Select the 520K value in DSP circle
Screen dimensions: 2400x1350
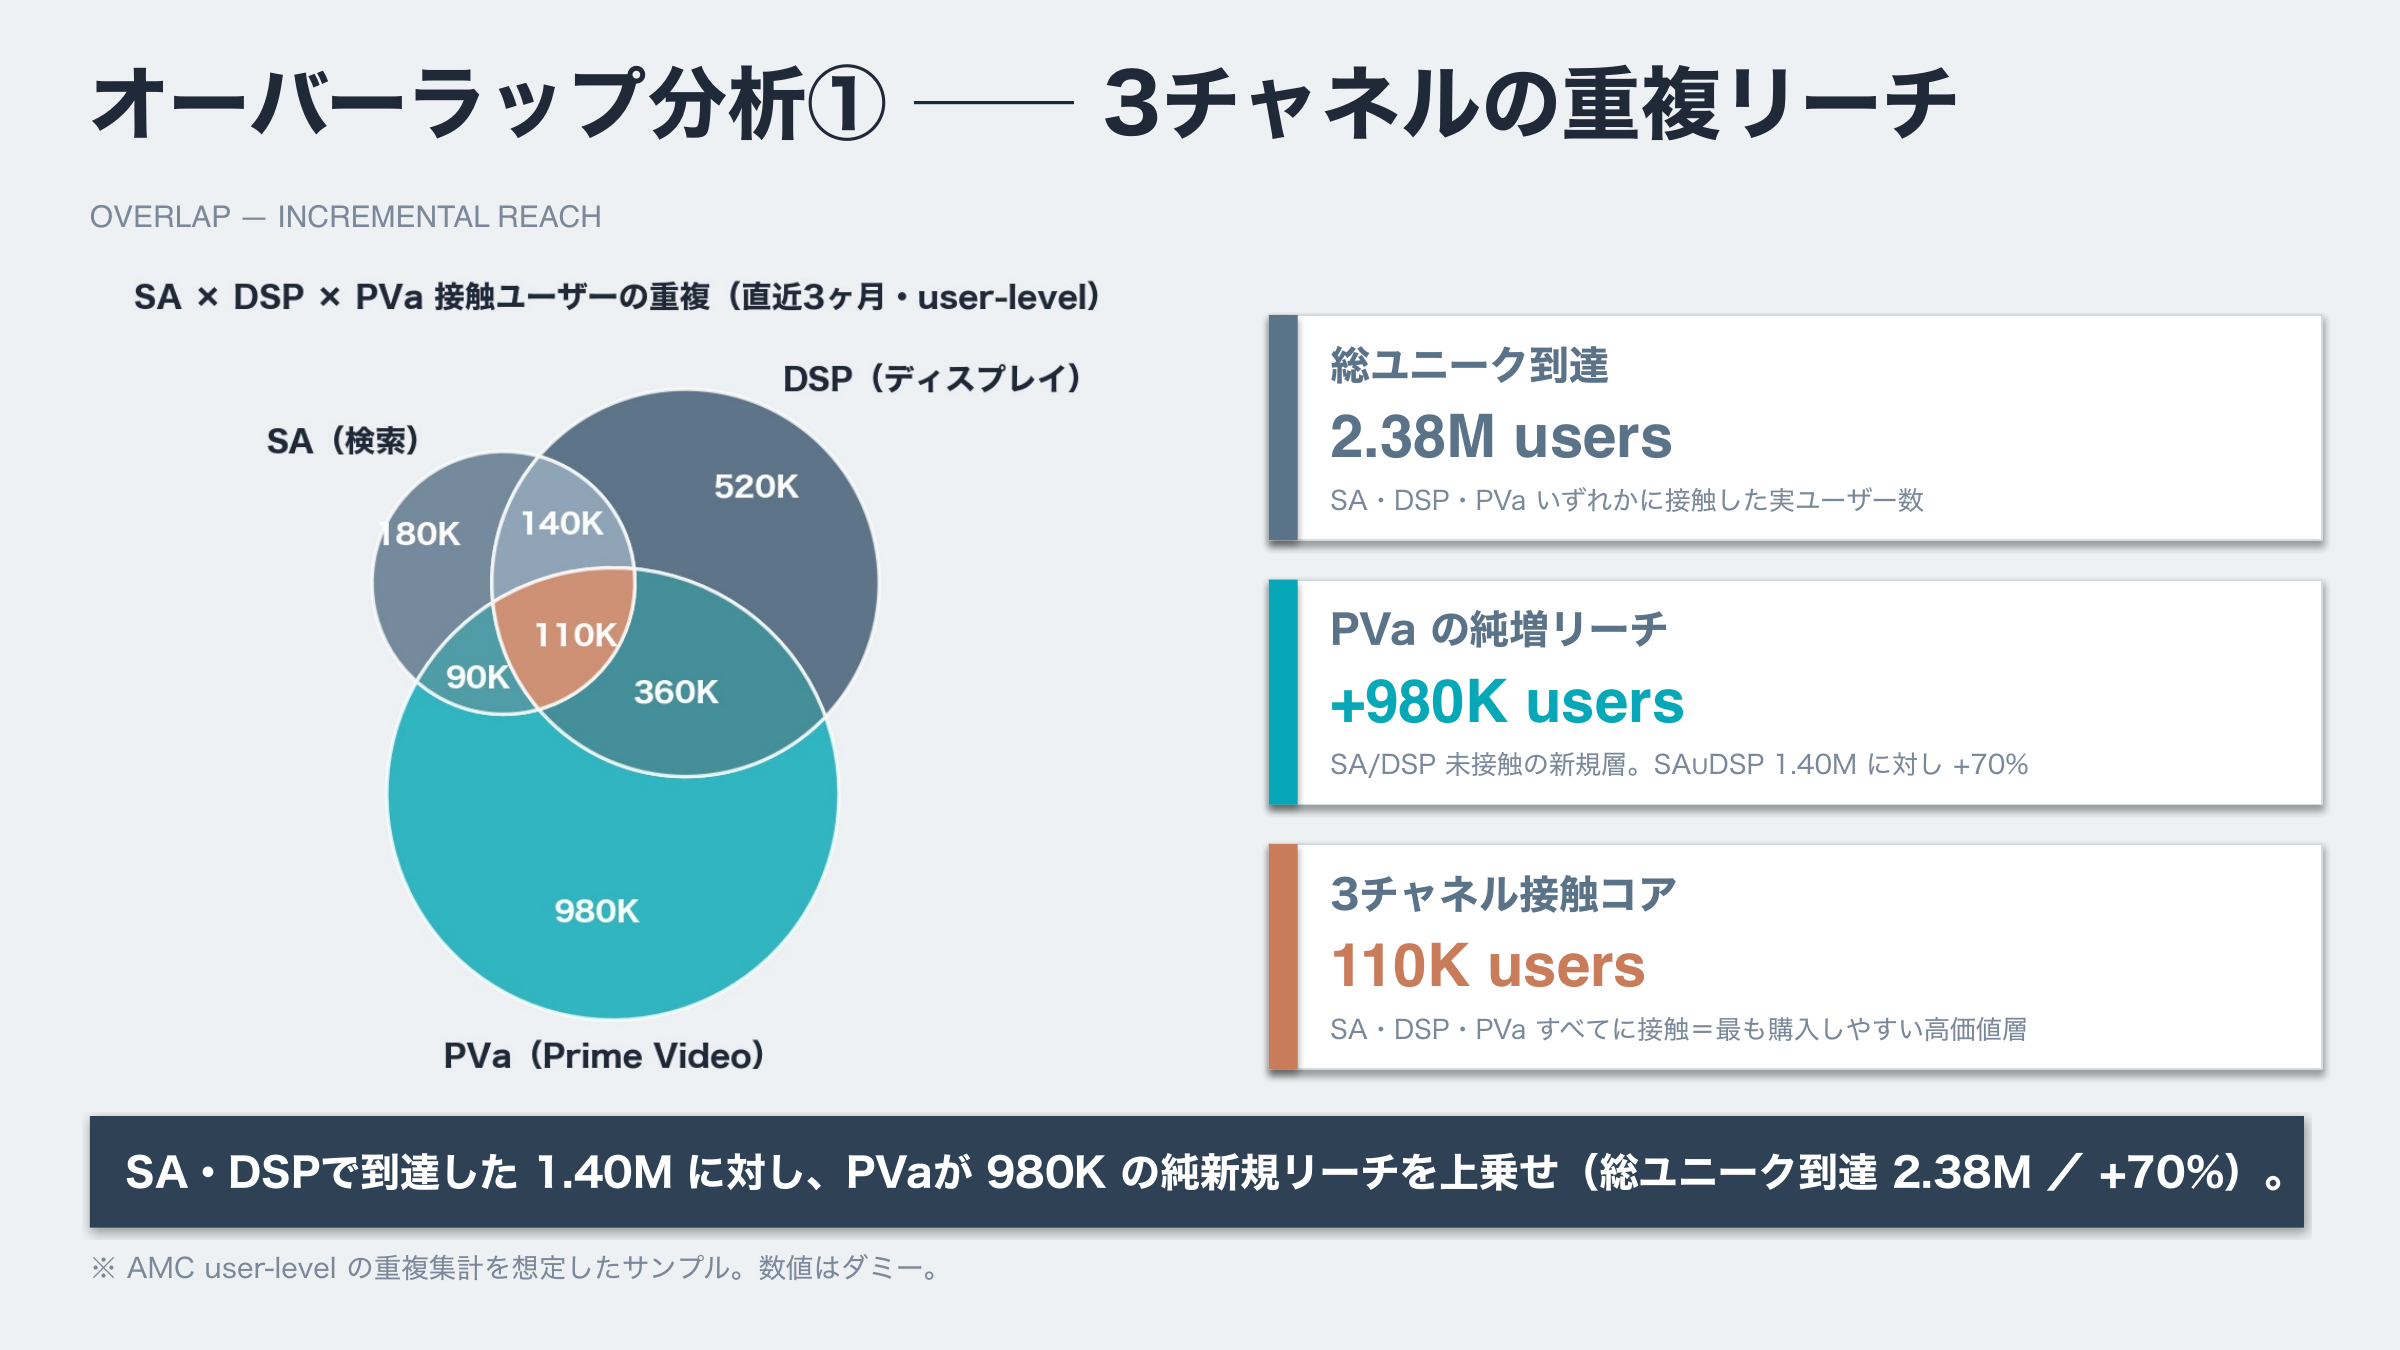pos(756,487)
